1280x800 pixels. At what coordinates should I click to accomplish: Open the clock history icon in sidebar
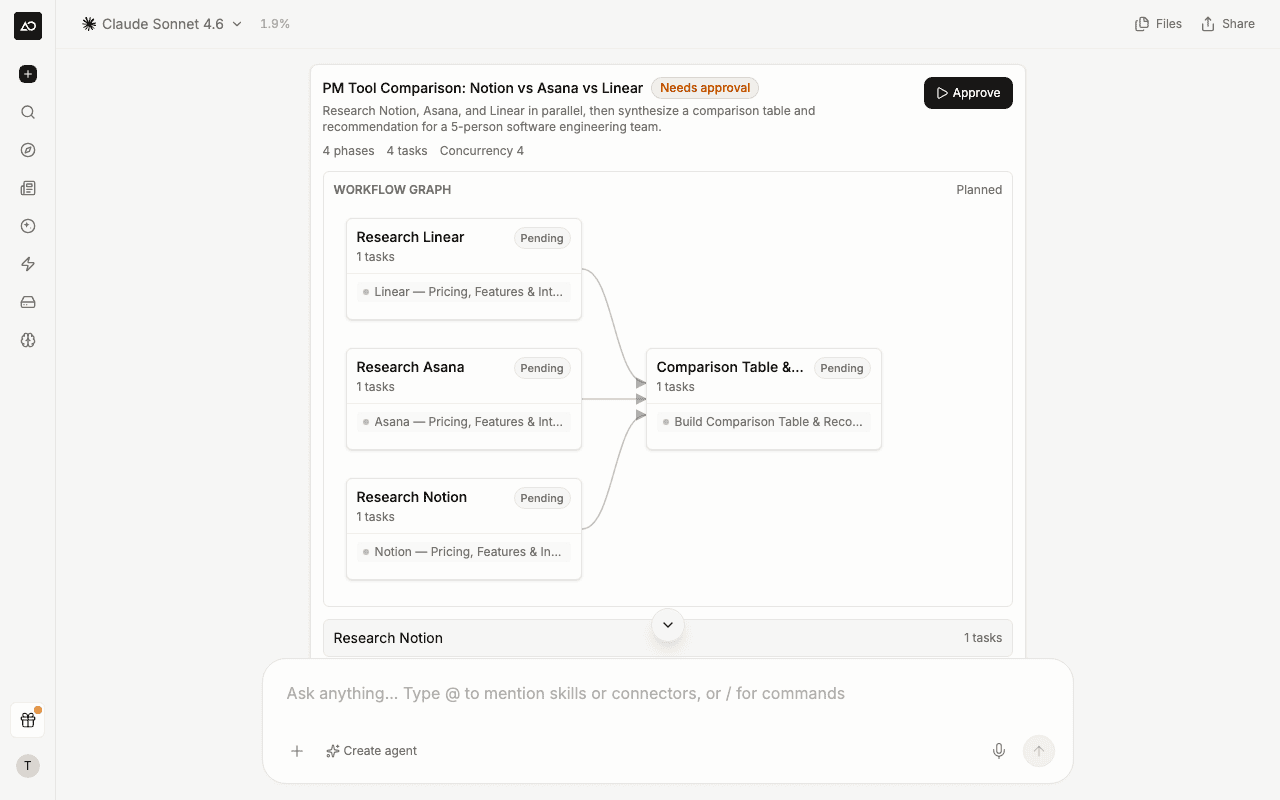pyautogui.click(x=28, y=226)
